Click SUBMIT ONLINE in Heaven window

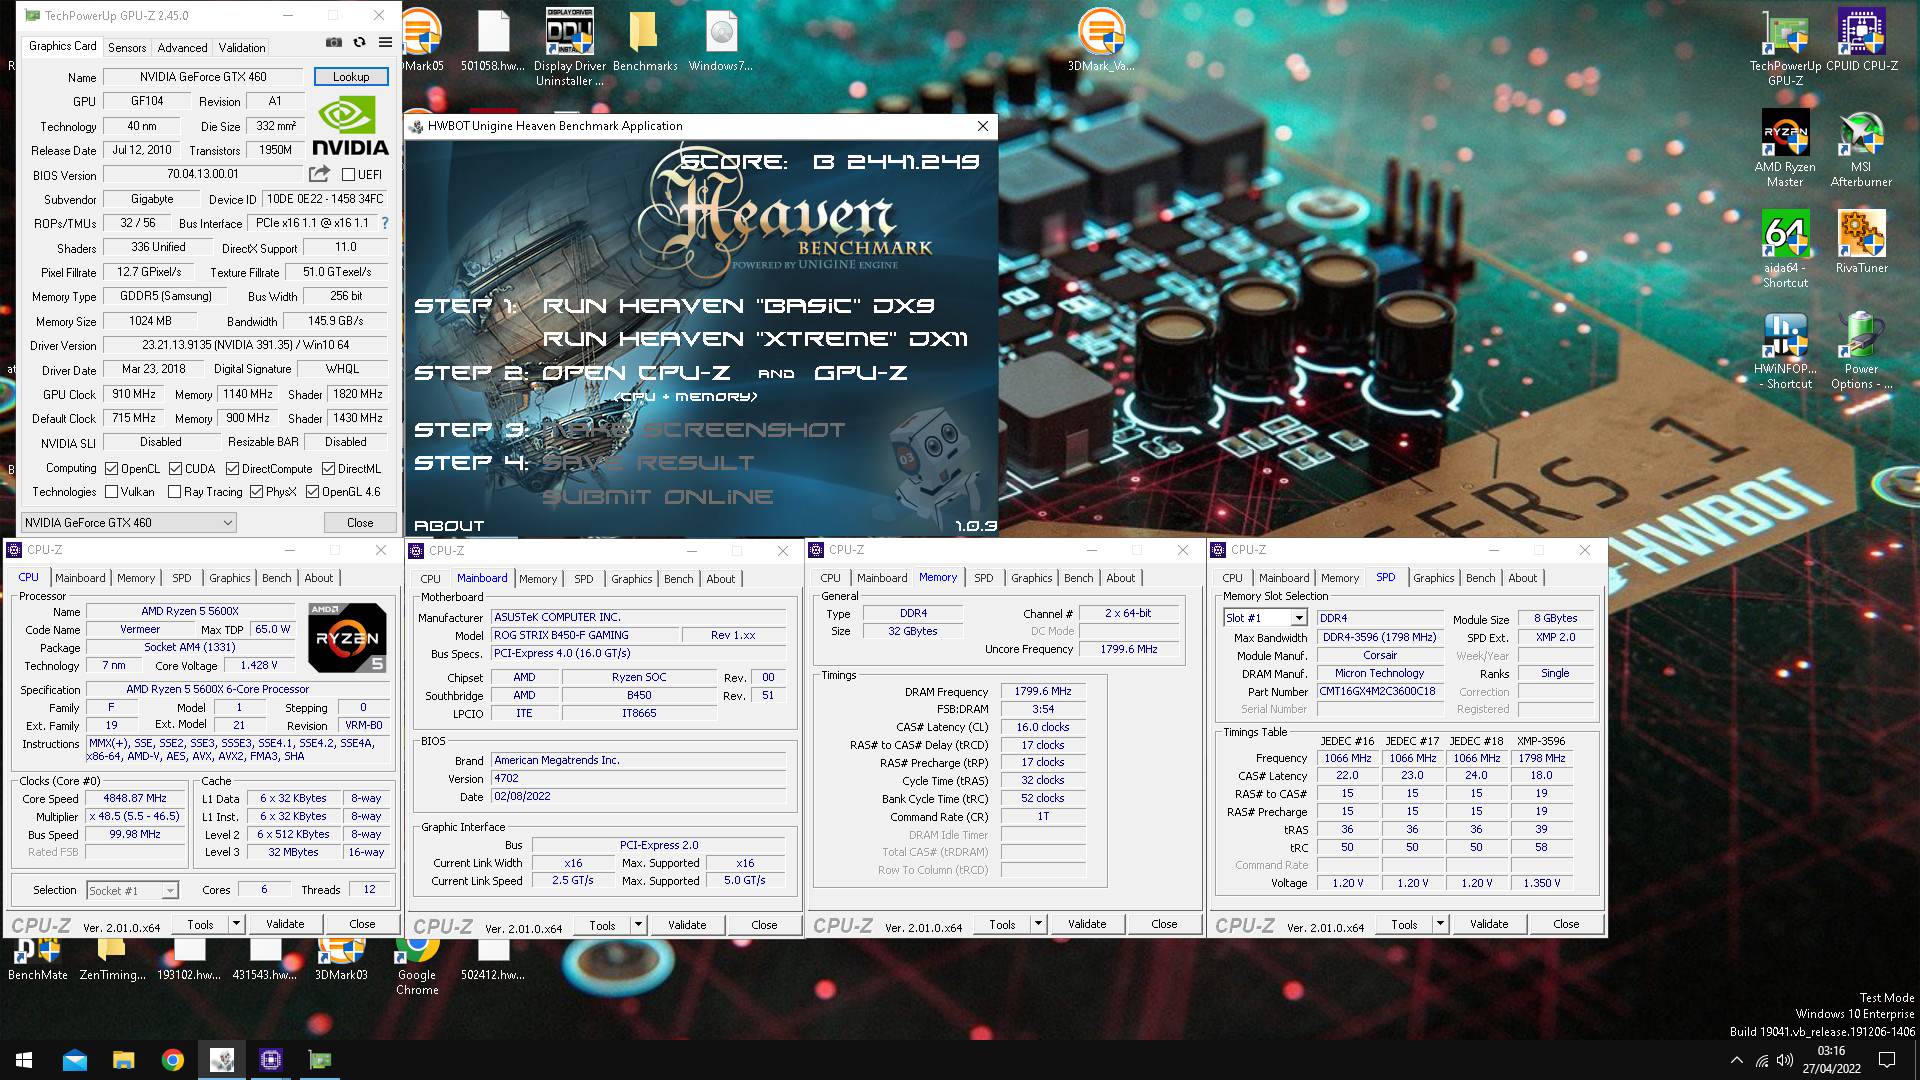coord(658,497)
